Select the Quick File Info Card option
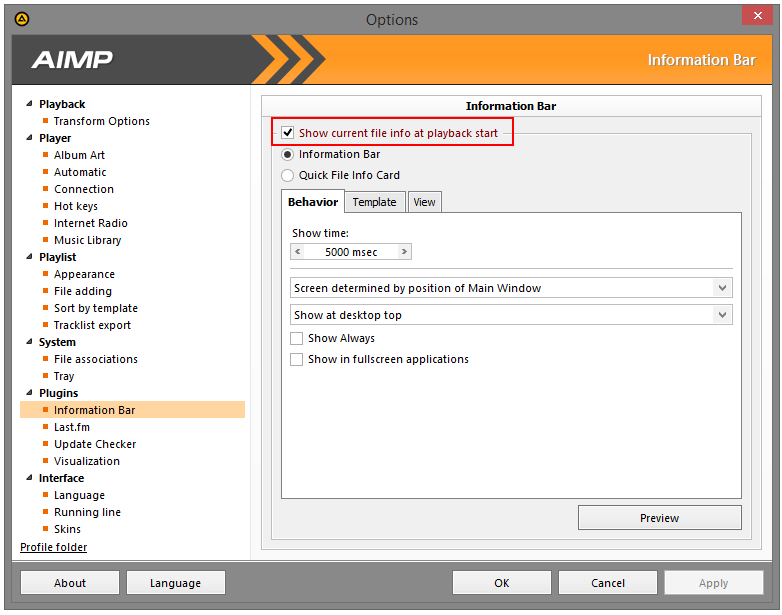782x615 pixels. (287, 176)
